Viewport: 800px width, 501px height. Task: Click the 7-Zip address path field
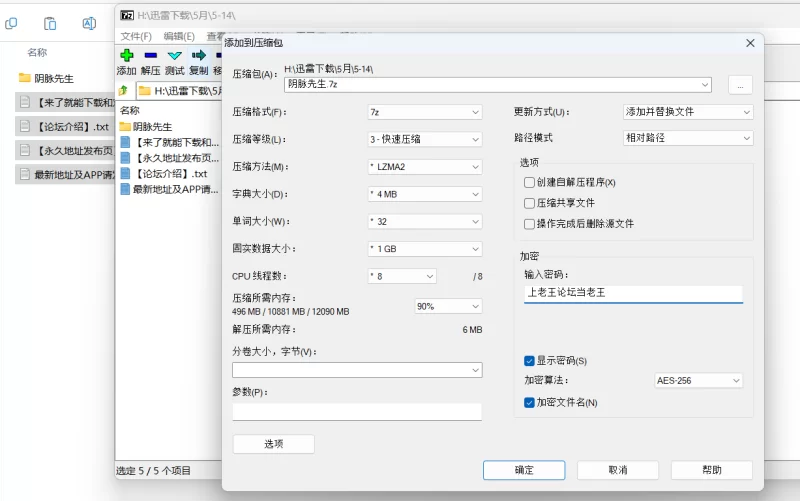click(180, 91)
